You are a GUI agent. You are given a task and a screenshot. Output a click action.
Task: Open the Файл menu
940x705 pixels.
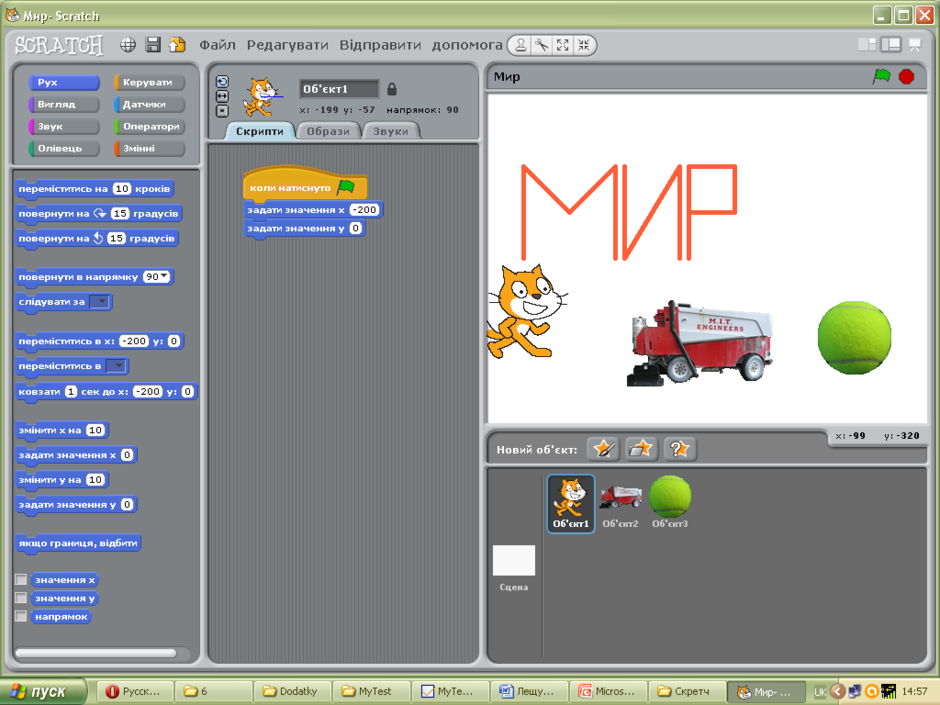click(217, 45)
